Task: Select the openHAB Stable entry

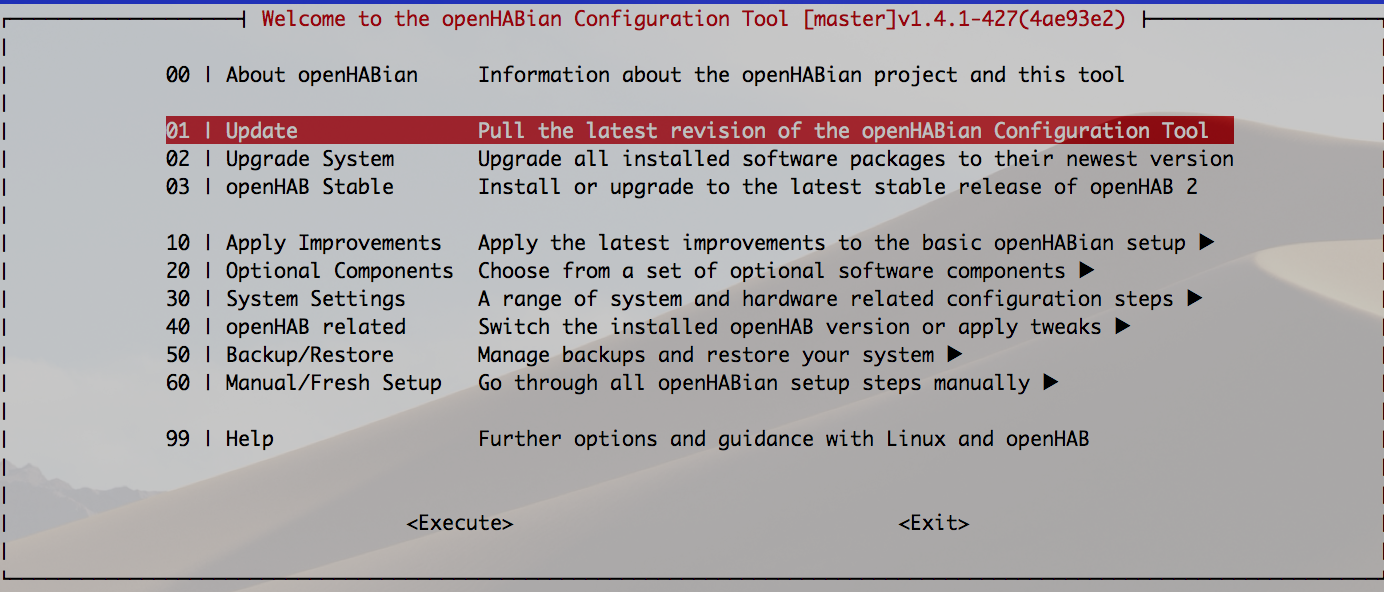Action: pyautogui.click(x=309, y=187)
